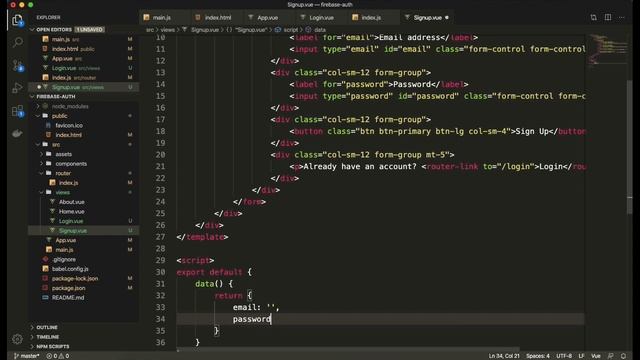Screen dimensions: 640x360
Task: Collapse the router folder
Action: point(63,173)
